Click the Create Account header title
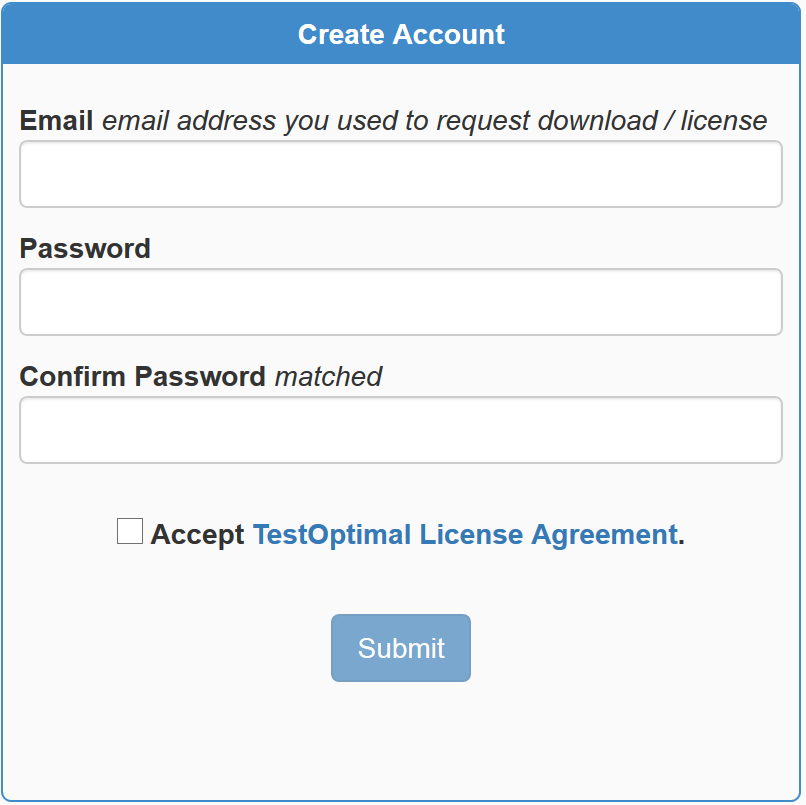Screen dimensions: 806x805 [401, 34]
